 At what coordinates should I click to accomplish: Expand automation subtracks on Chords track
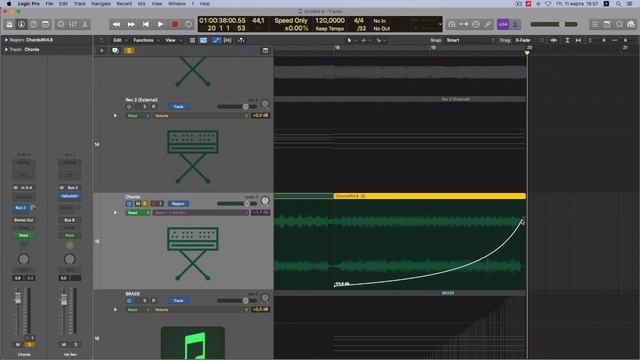116,213
